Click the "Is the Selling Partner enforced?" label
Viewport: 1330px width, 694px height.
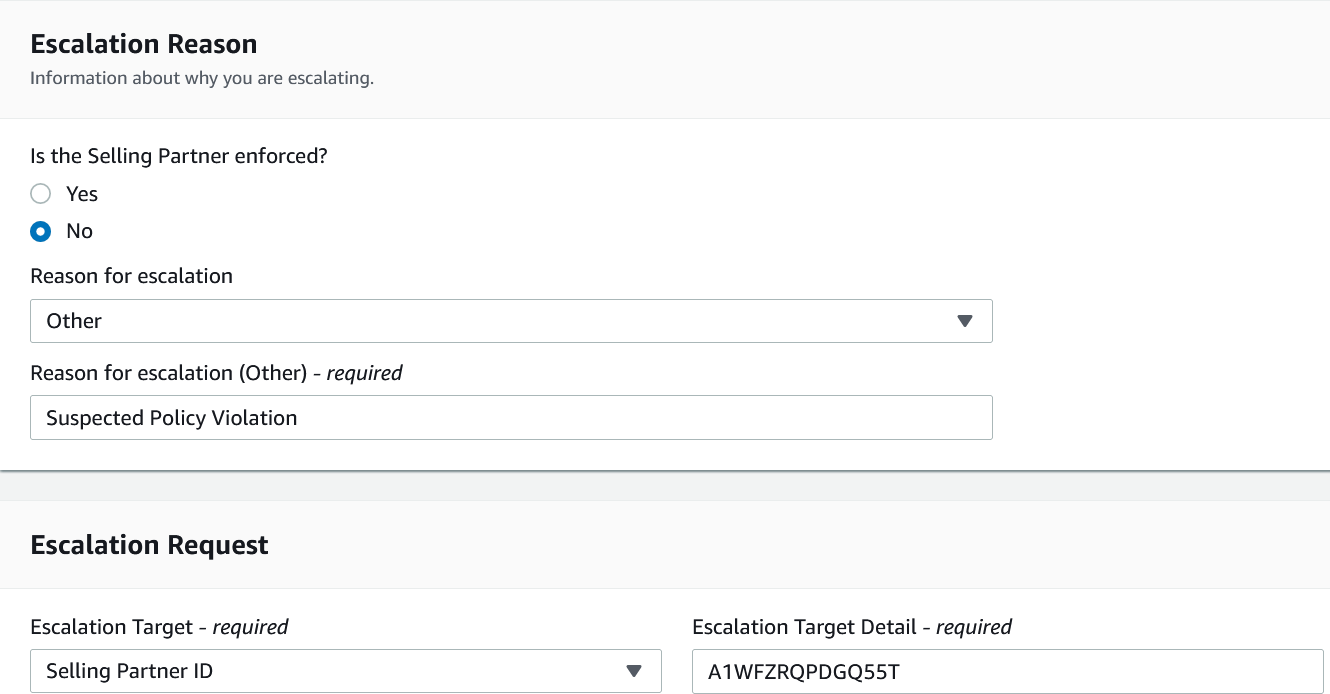tap(179, 156)
